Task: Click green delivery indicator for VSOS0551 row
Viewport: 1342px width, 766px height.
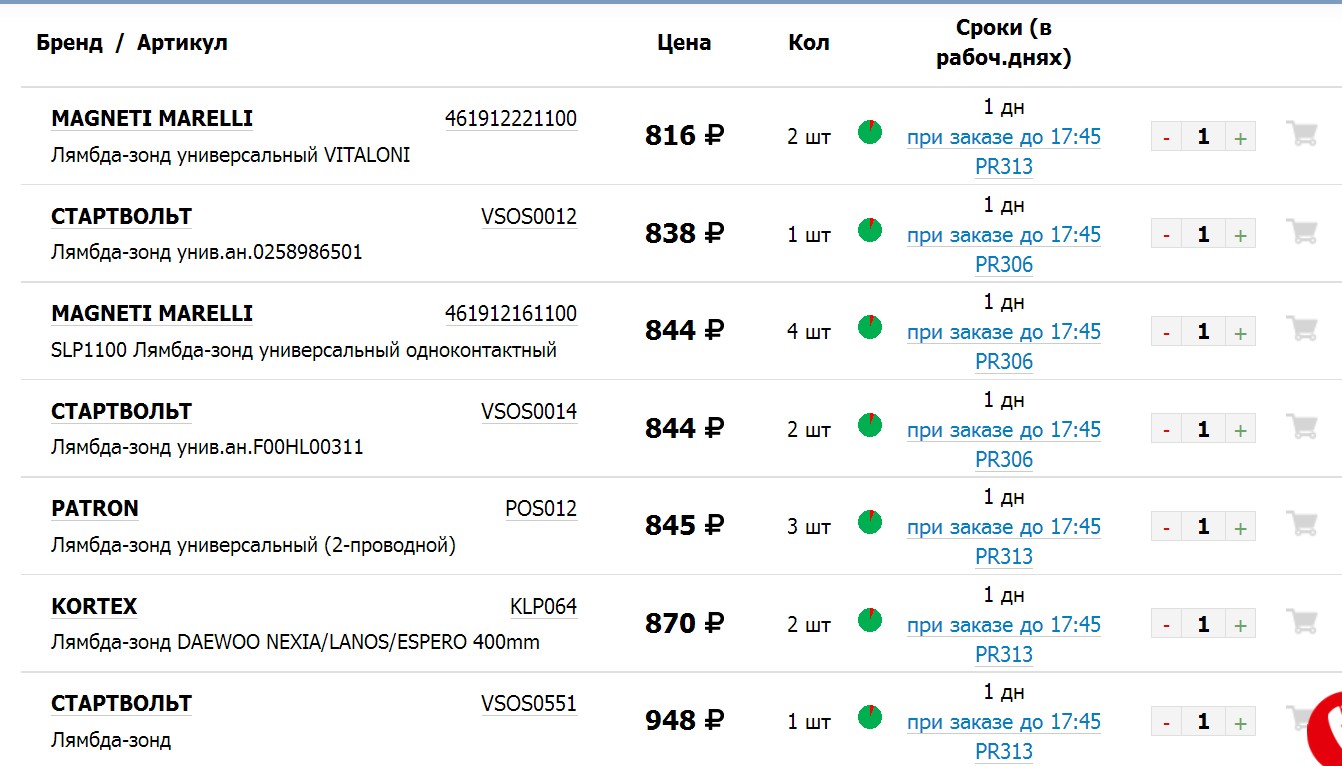Action: tap(870, 717)
